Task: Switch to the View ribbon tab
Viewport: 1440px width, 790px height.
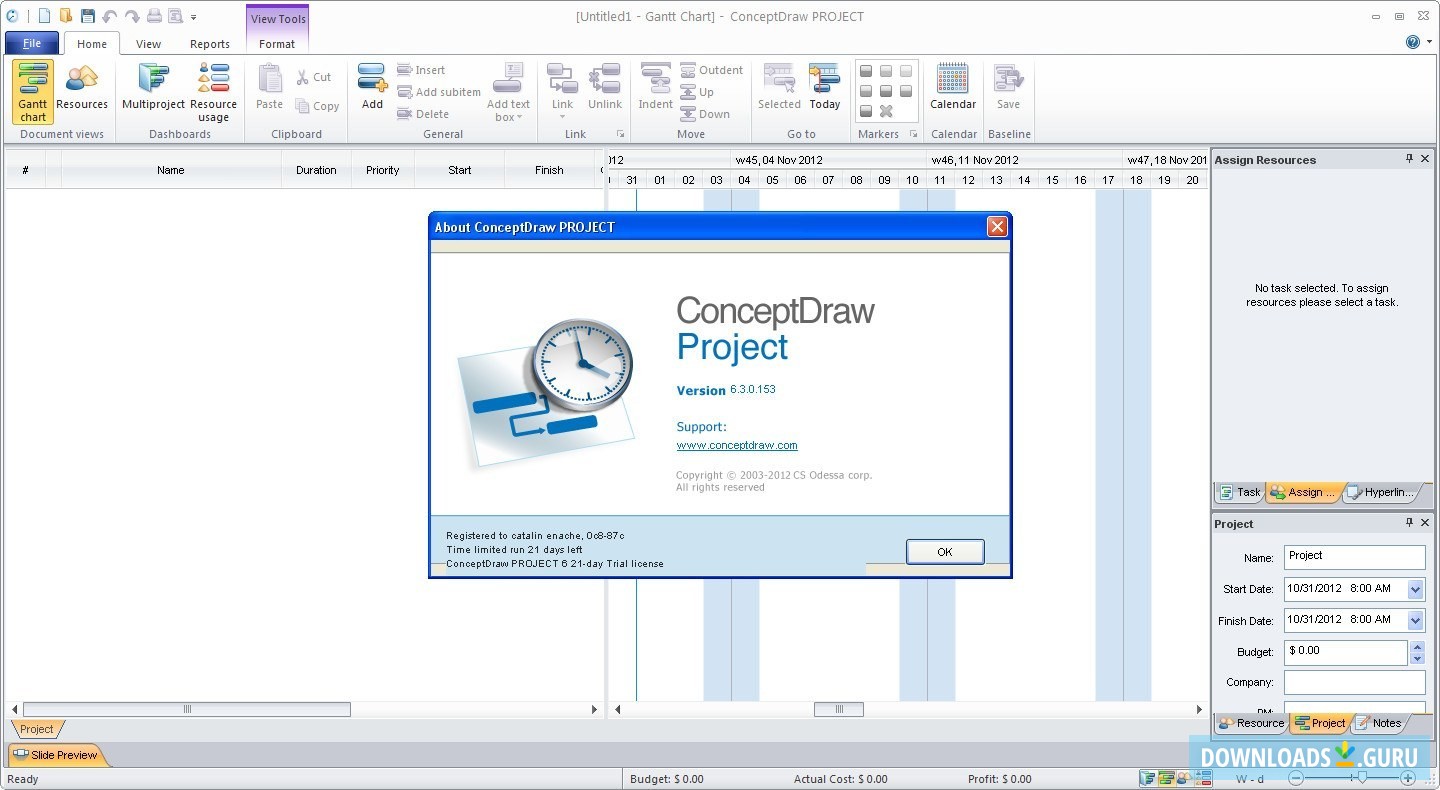Action: 148,44
